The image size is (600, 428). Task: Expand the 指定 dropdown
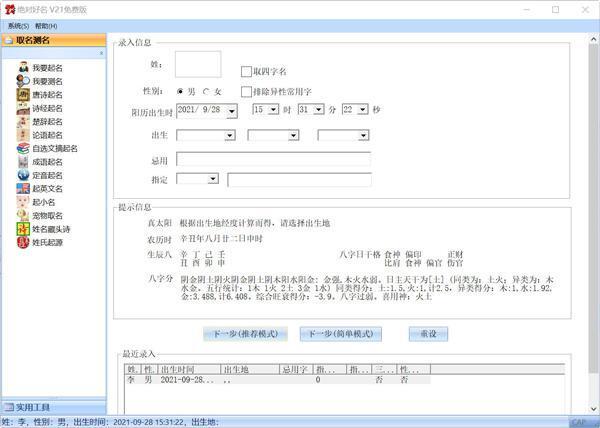pyautogui.click(x=212, y=179)
